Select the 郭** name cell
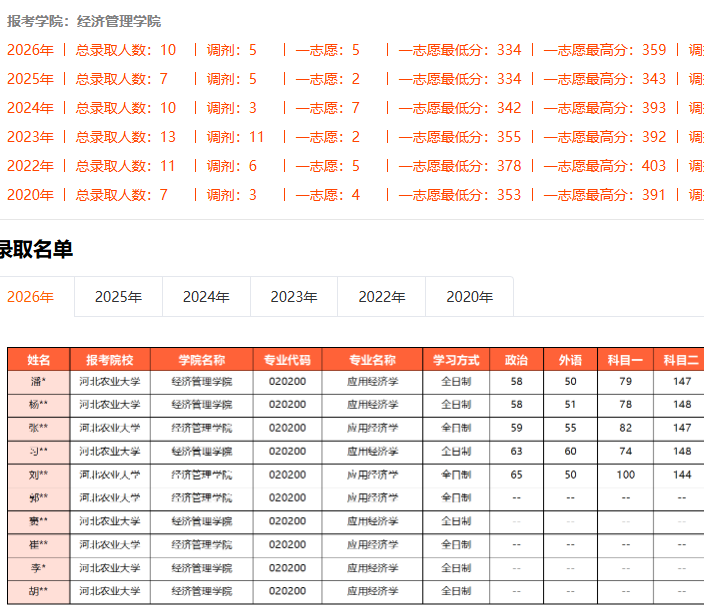 (x=39, y=498)
